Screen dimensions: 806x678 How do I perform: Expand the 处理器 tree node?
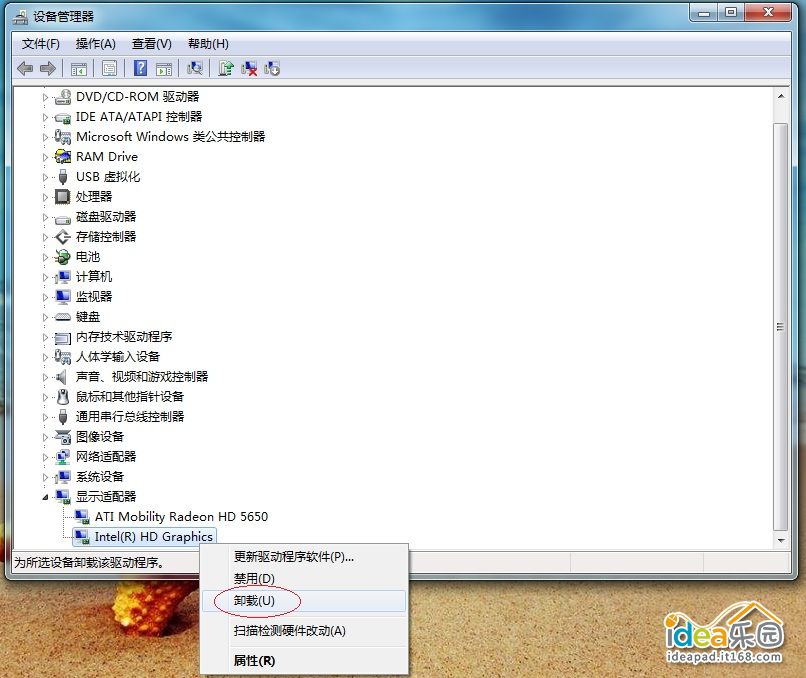pos(45,197)
